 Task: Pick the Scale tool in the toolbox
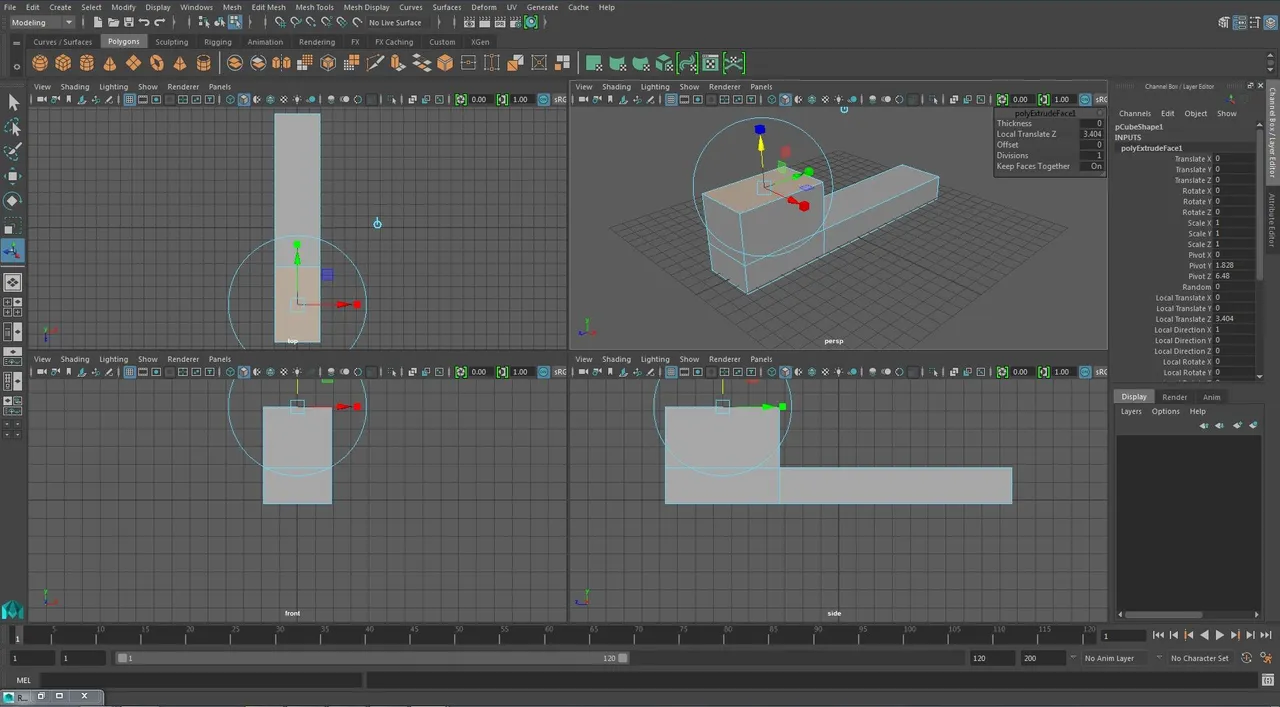click(13, 226)
